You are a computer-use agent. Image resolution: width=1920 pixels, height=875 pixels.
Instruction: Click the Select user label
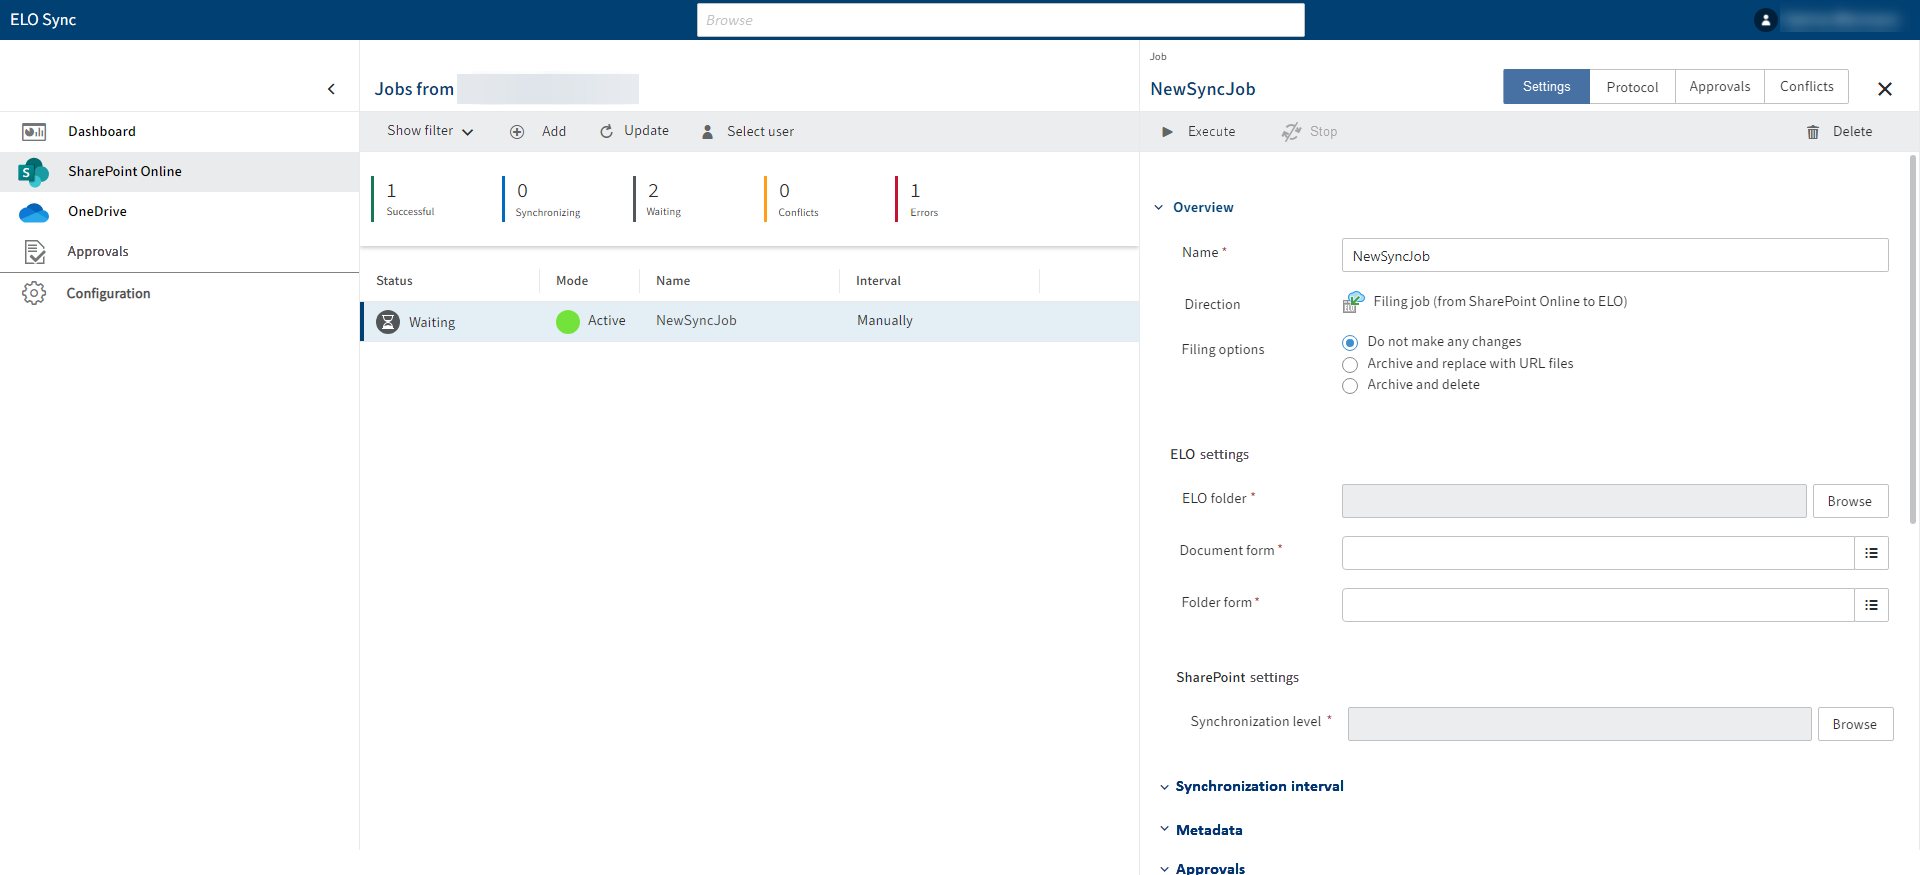click(760, 132)
